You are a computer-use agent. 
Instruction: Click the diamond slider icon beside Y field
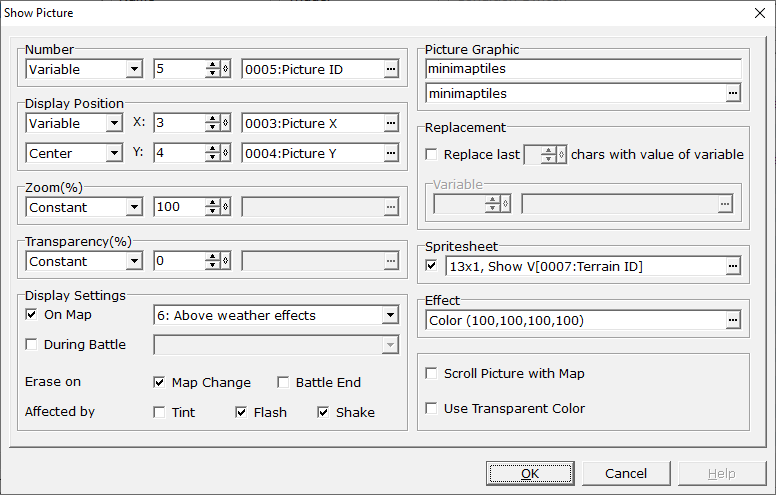[x=225, y=153]
